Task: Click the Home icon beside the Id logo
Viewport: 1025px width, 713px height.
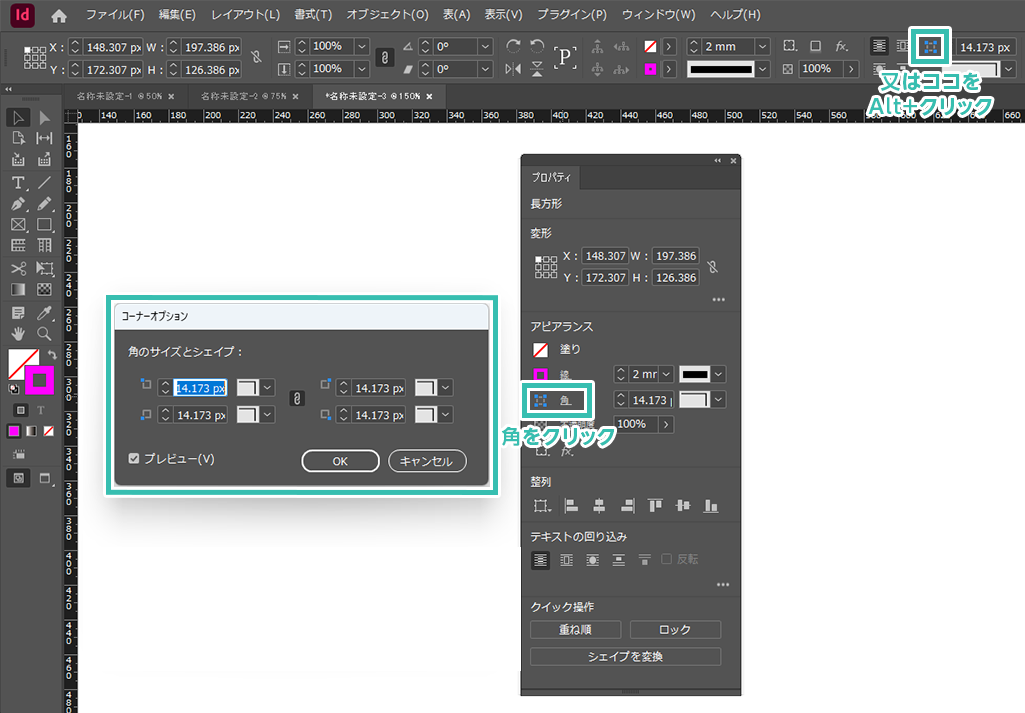Action: tap(59, 16)
